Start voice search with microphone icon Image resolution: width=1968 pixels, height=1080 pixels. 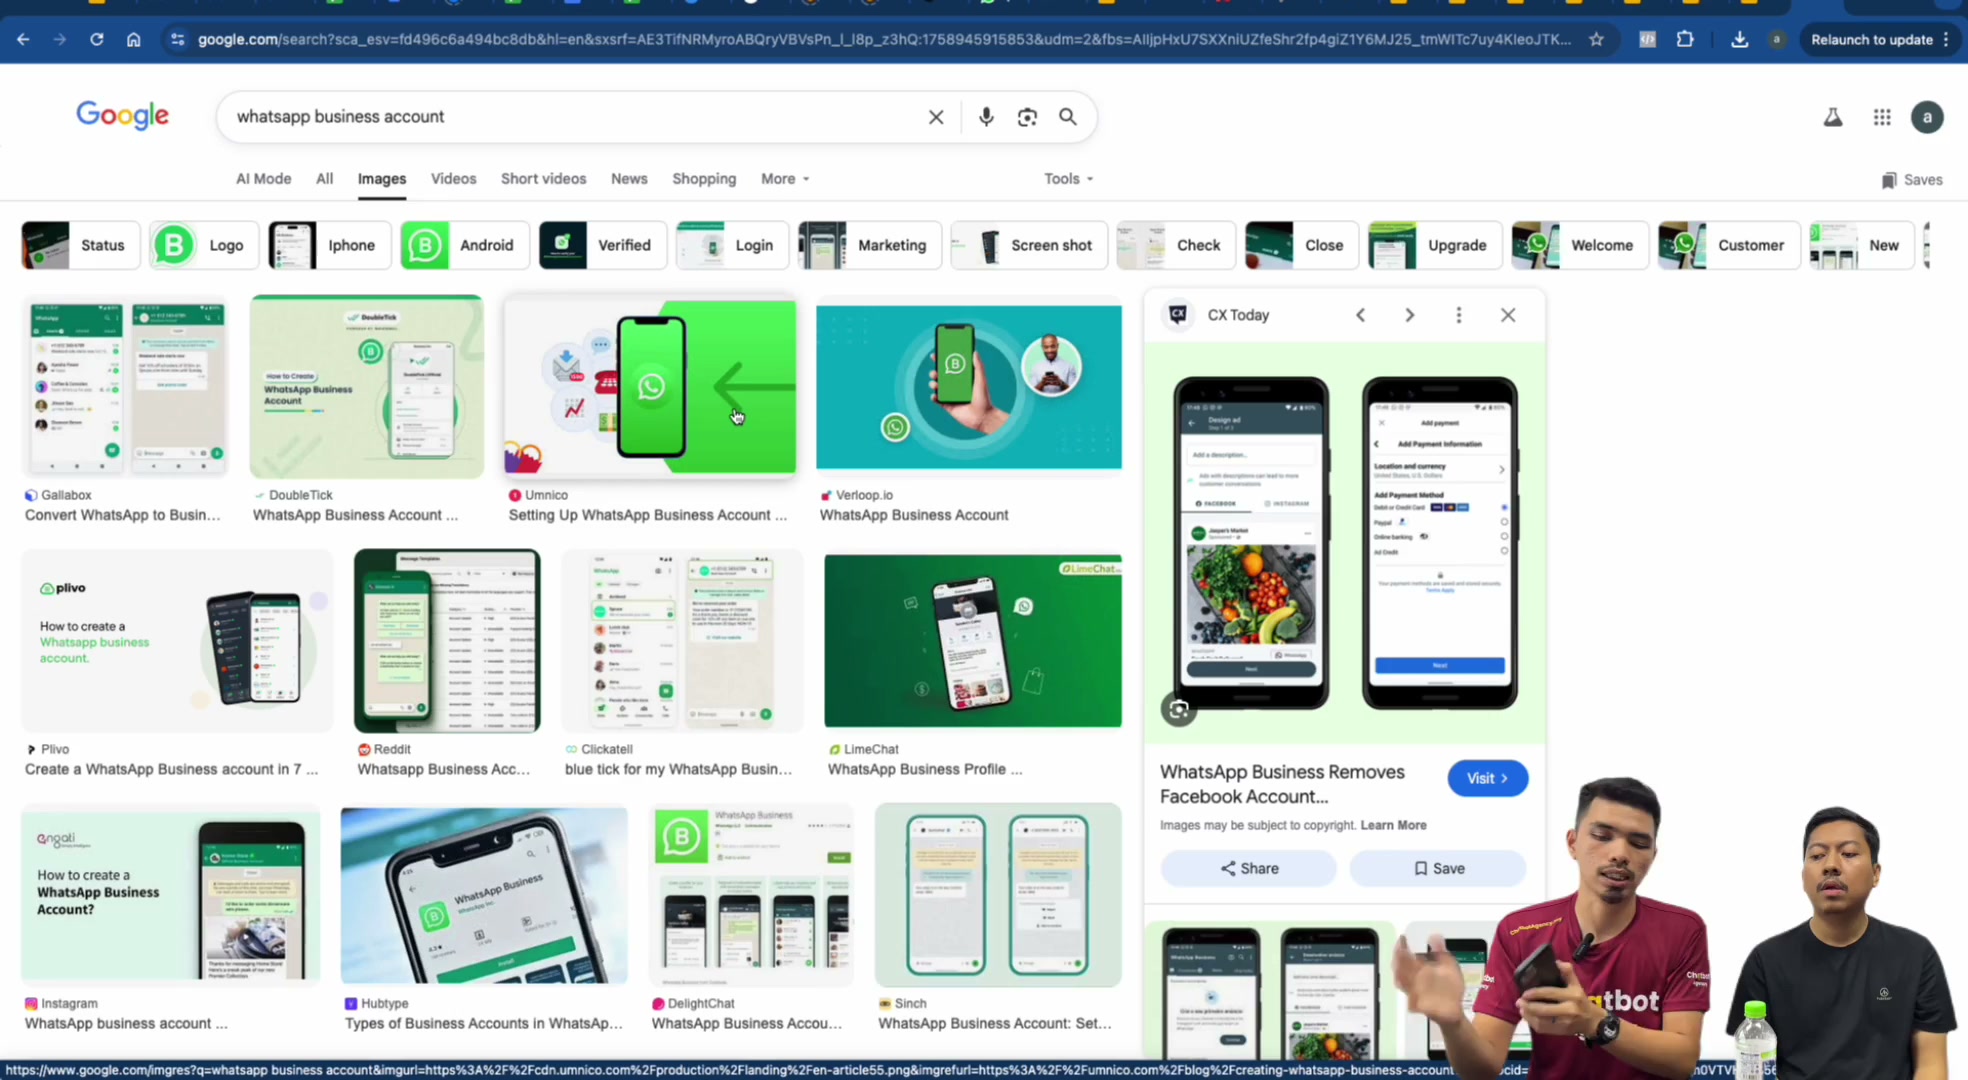click(986, 117)
